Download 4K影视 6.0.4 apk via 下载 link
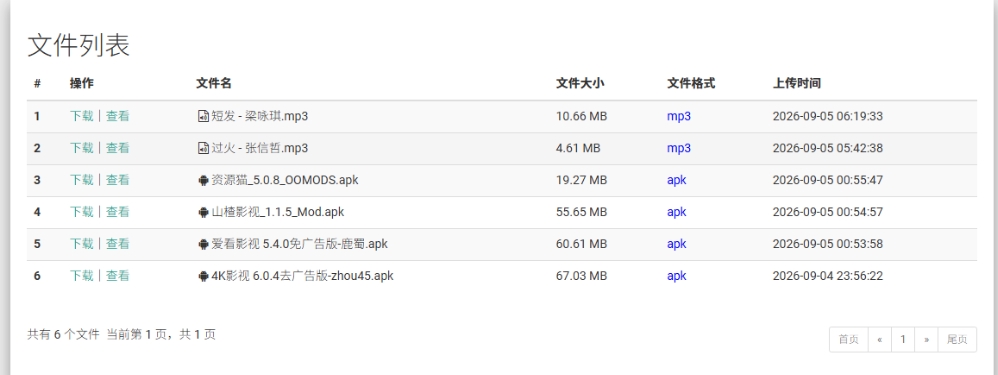998x375 pixels. pos(81,275)
